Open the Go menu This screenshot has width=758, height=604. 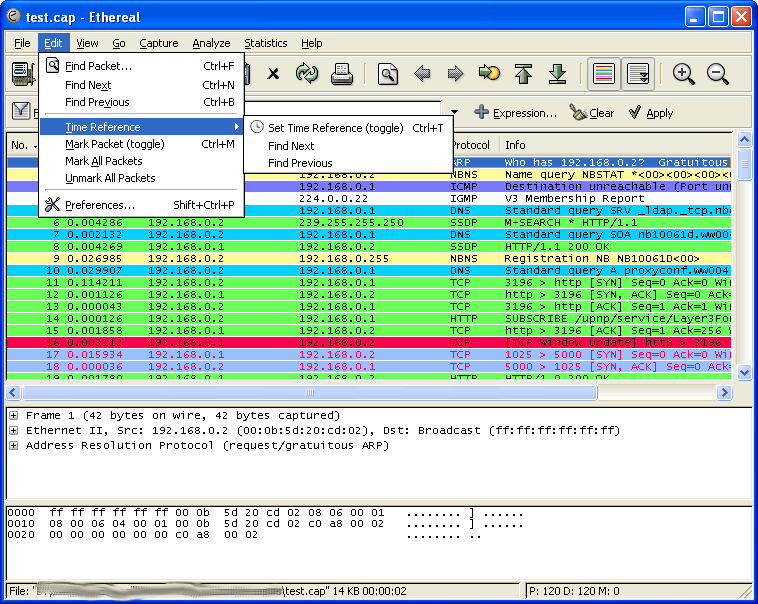click(x=119, y=43)
